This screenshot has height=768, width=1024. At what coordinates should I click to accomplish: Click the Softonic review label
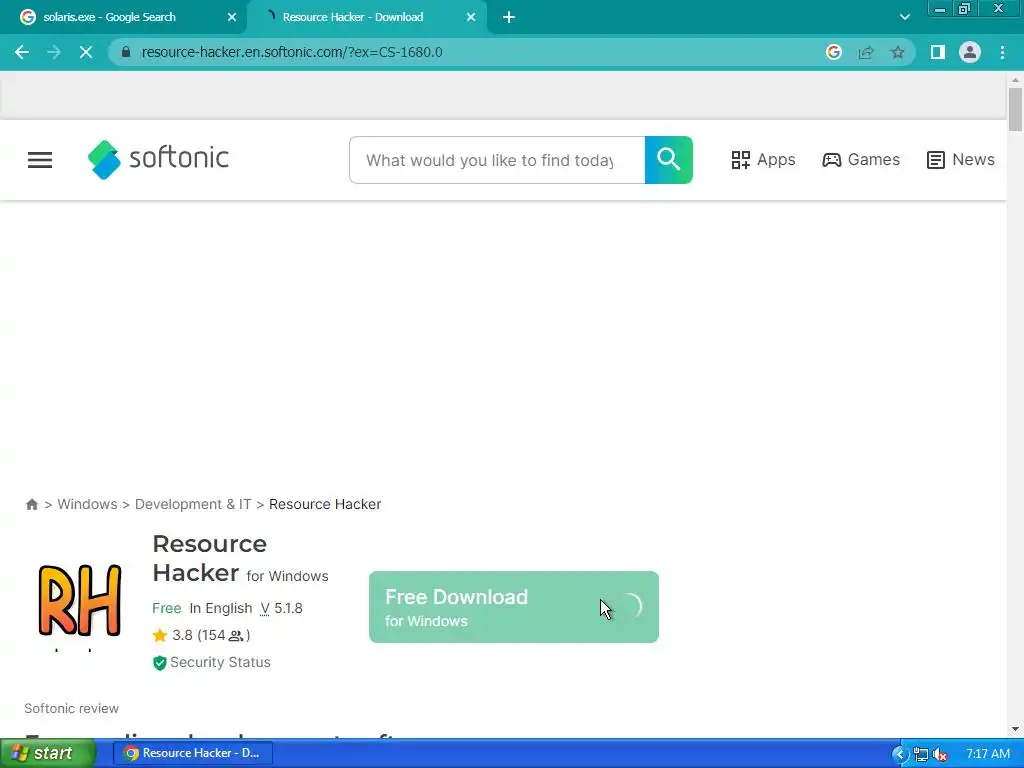(72, 709)
